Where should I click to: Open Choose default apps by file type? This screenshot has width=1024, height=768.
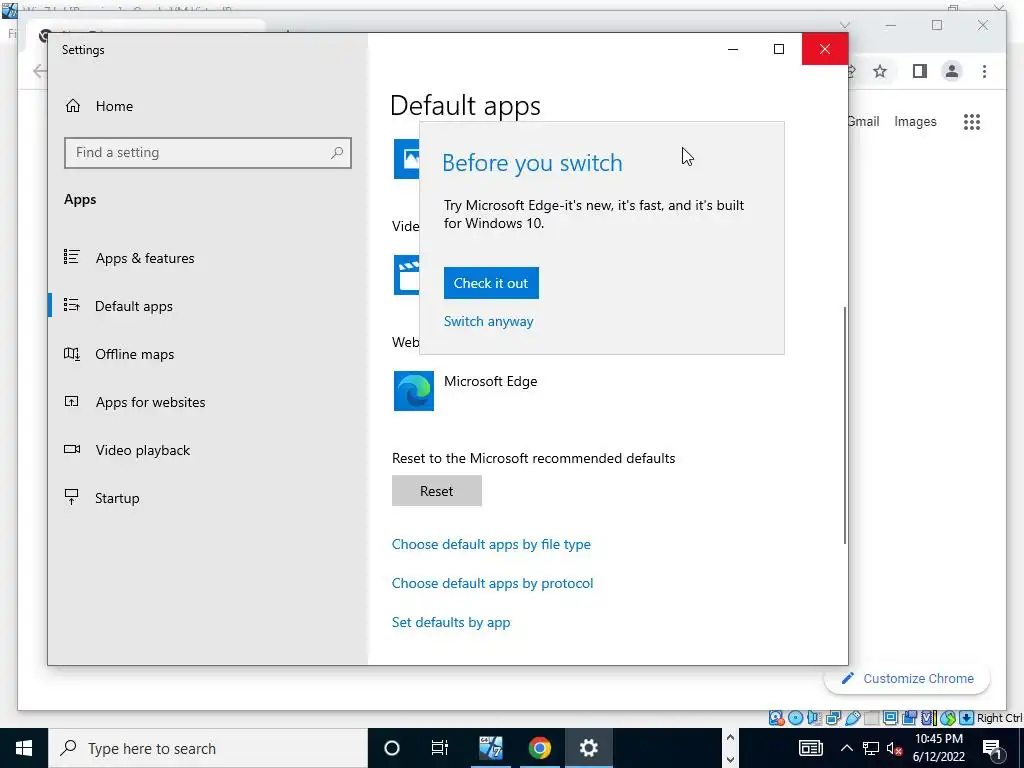(x=491, y=544)
